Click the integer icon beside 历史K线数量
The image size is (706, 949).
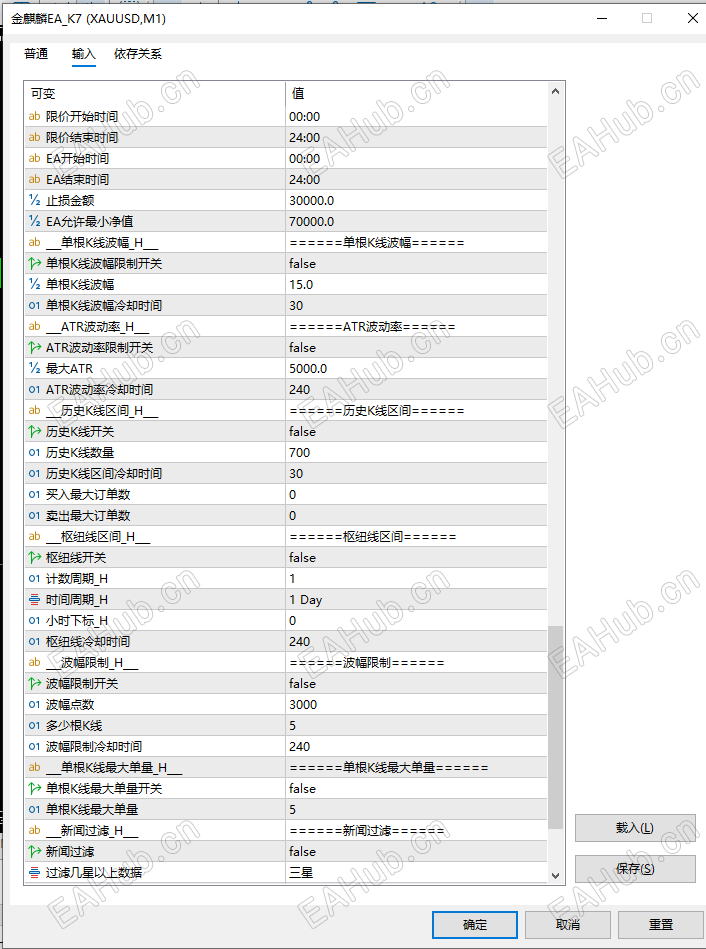[x=35, y=452]
